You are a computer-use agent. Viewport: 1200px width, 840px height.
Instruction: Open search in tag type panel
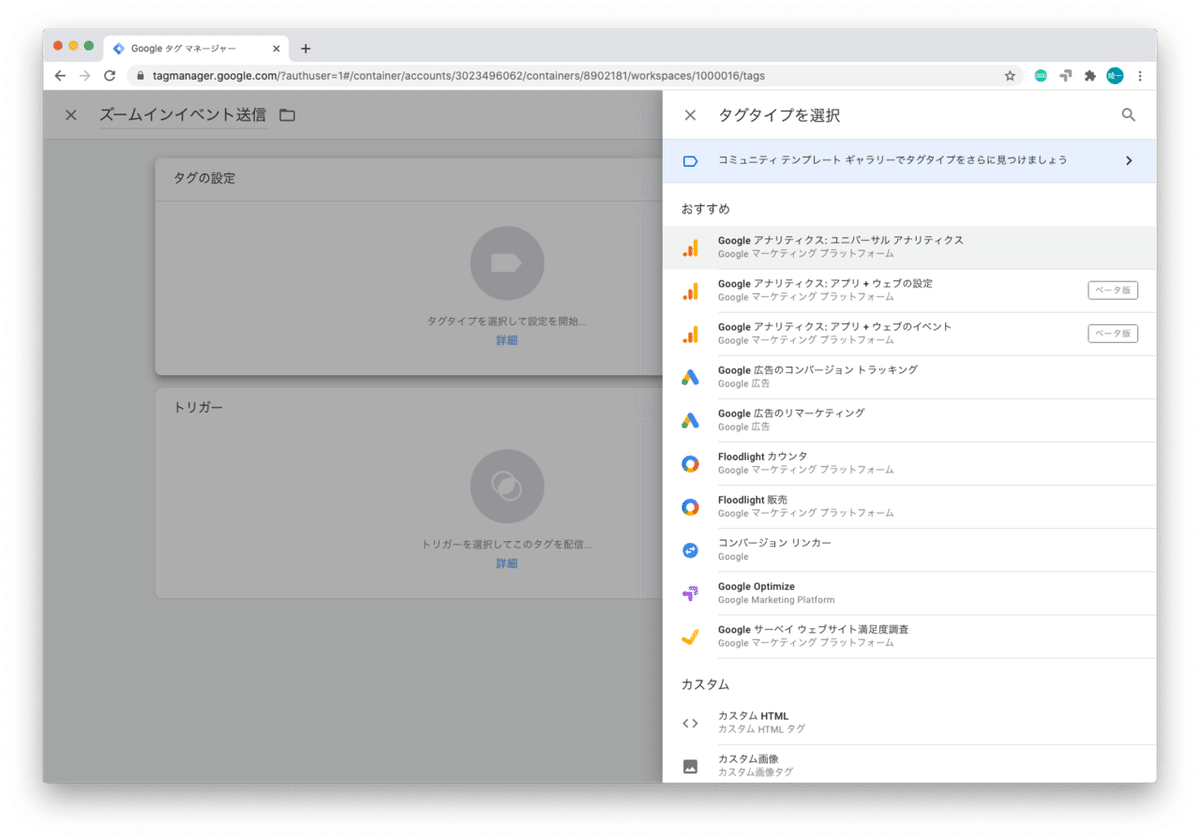(1128, 115)
